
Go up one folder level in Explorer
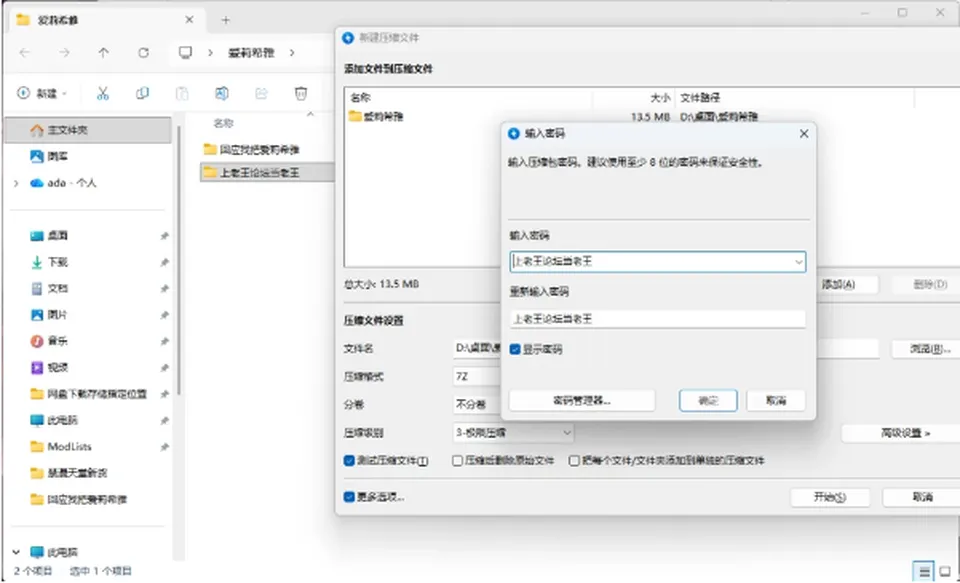pyautogui.click(x=103, y=53)
